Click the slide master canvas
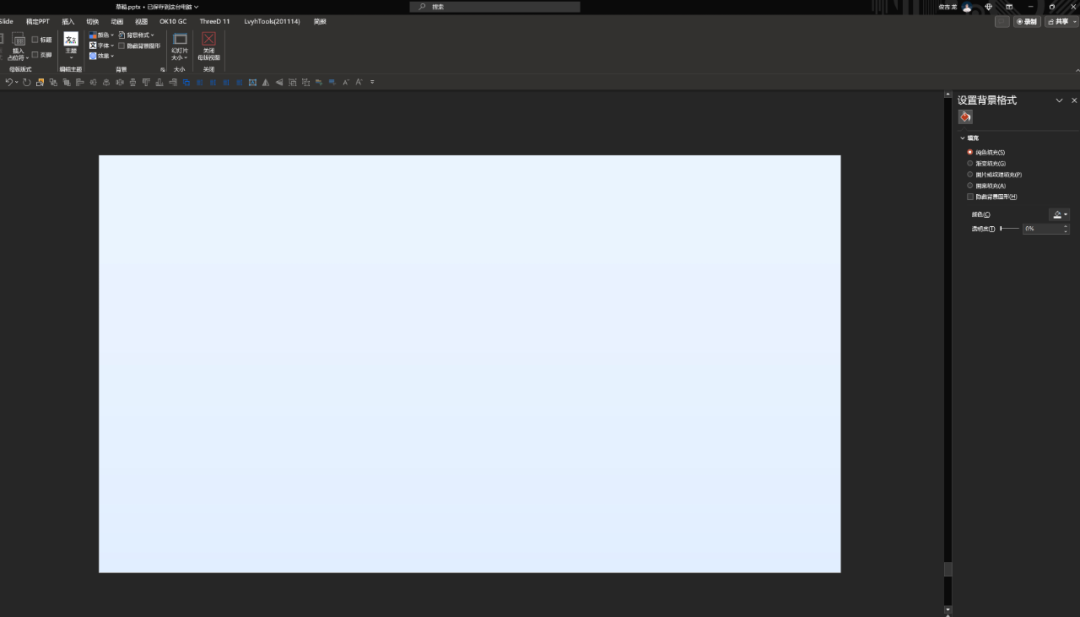1080x617 pixels. point(469,364)
